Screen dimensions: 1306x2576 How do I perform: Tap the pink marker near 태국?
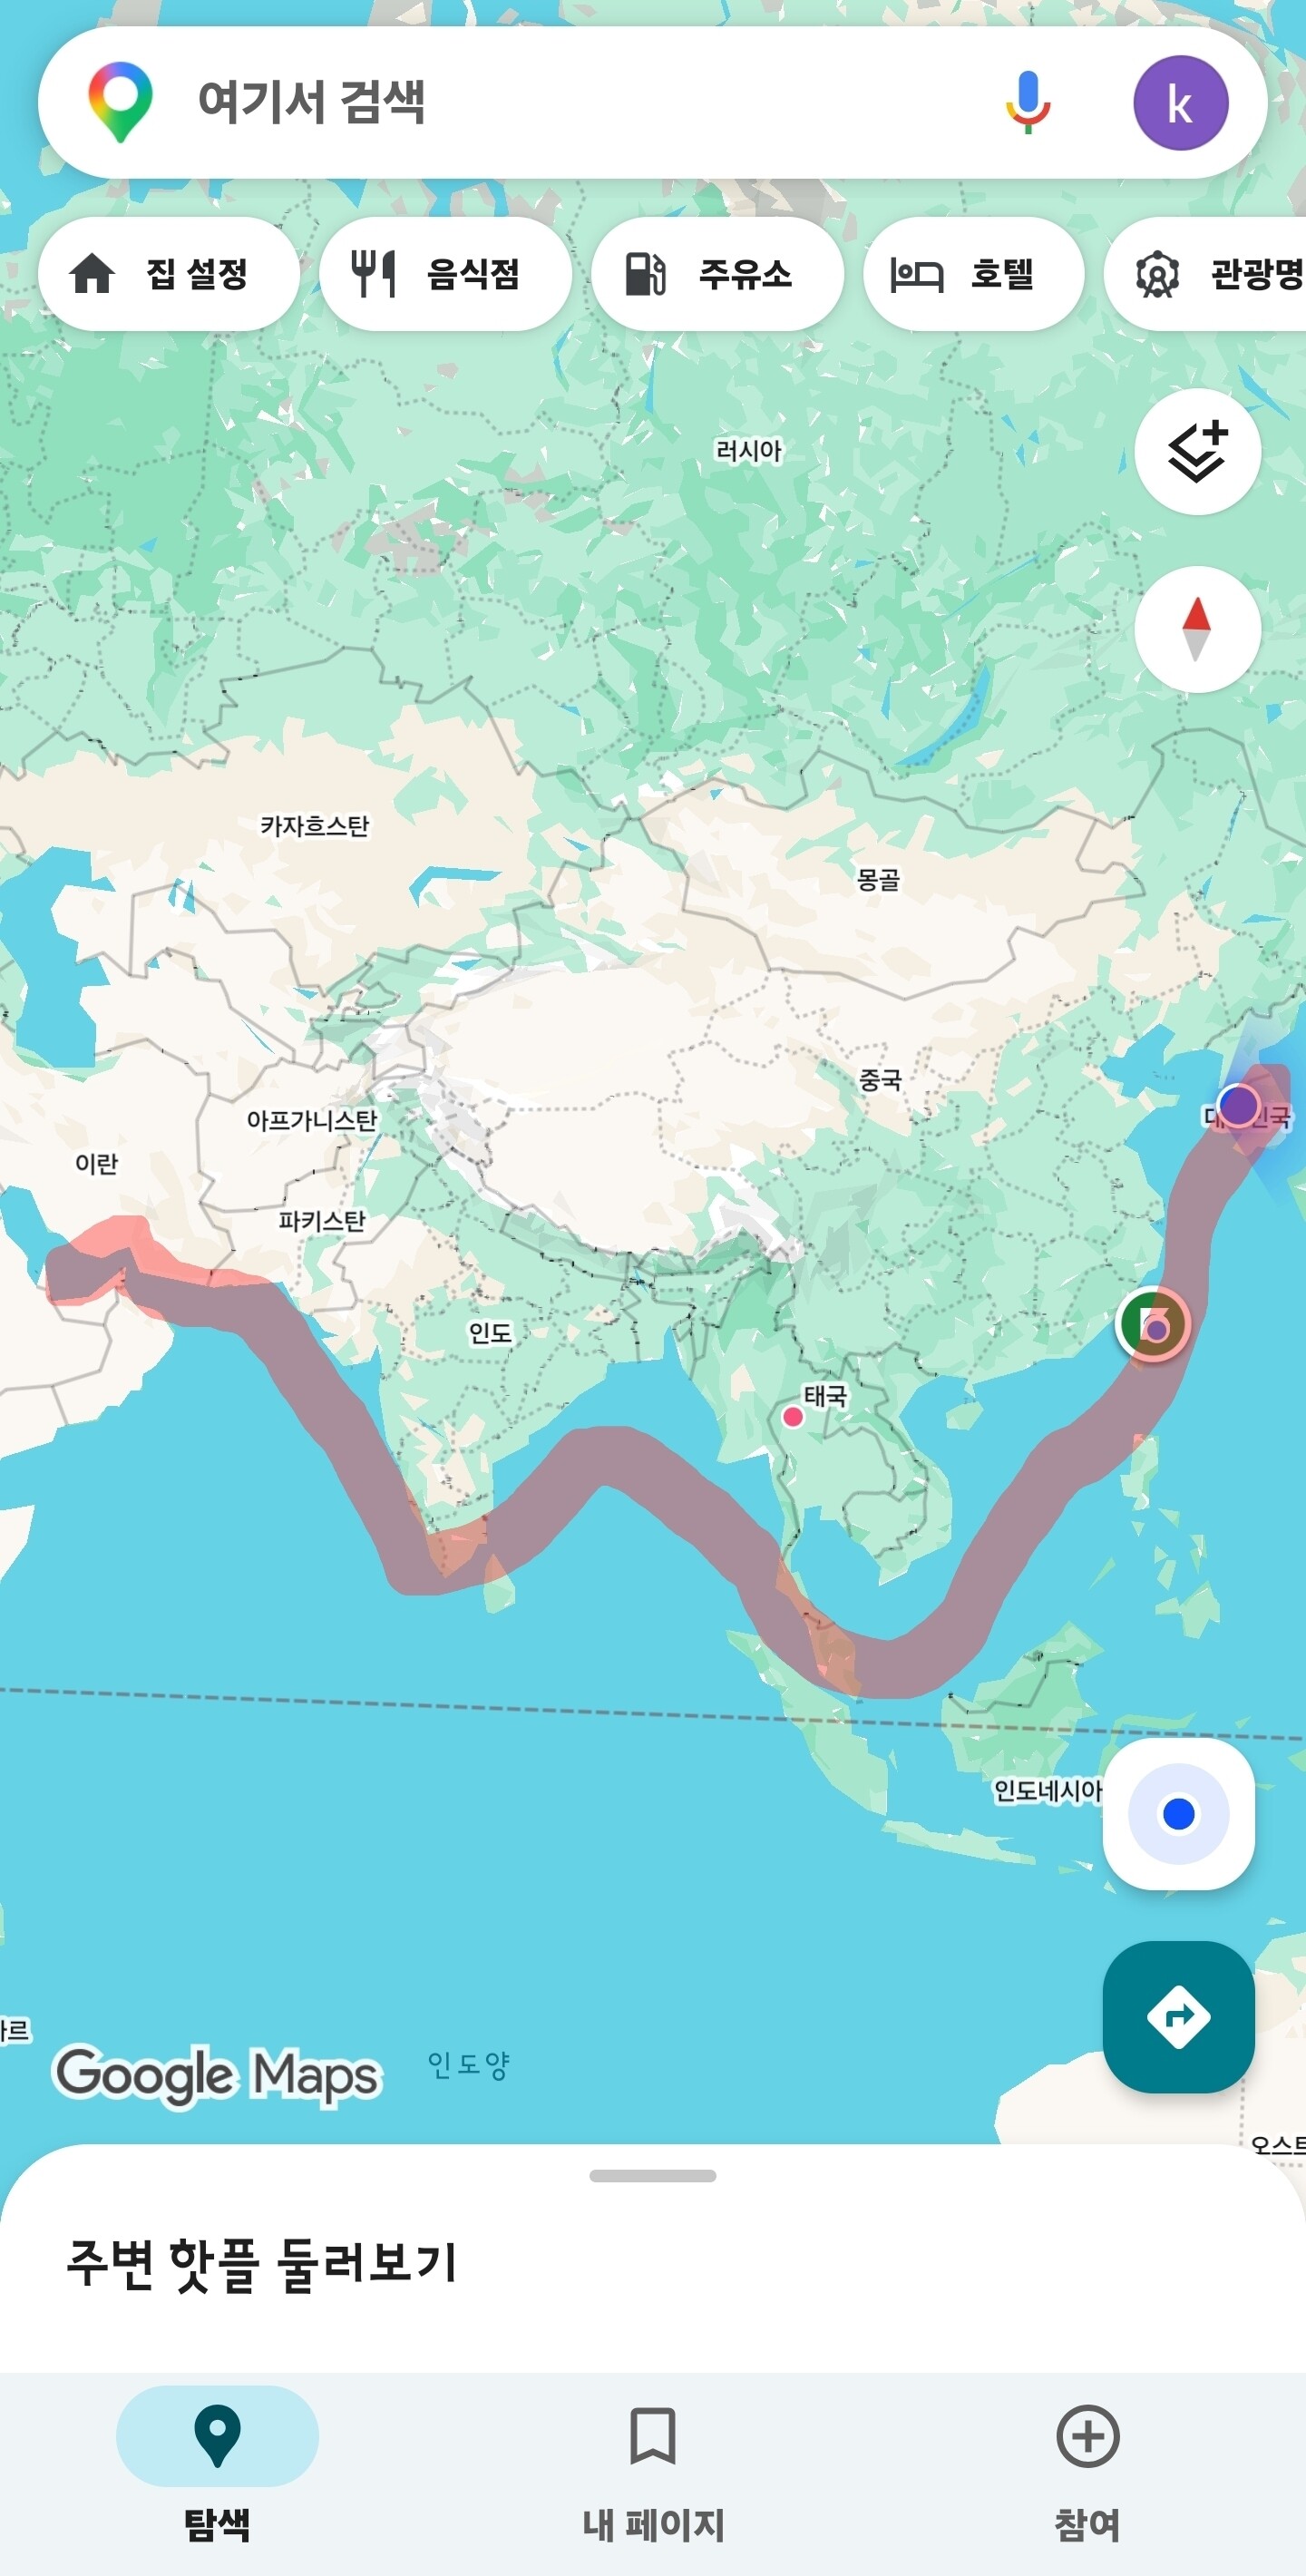(792, 1416)
